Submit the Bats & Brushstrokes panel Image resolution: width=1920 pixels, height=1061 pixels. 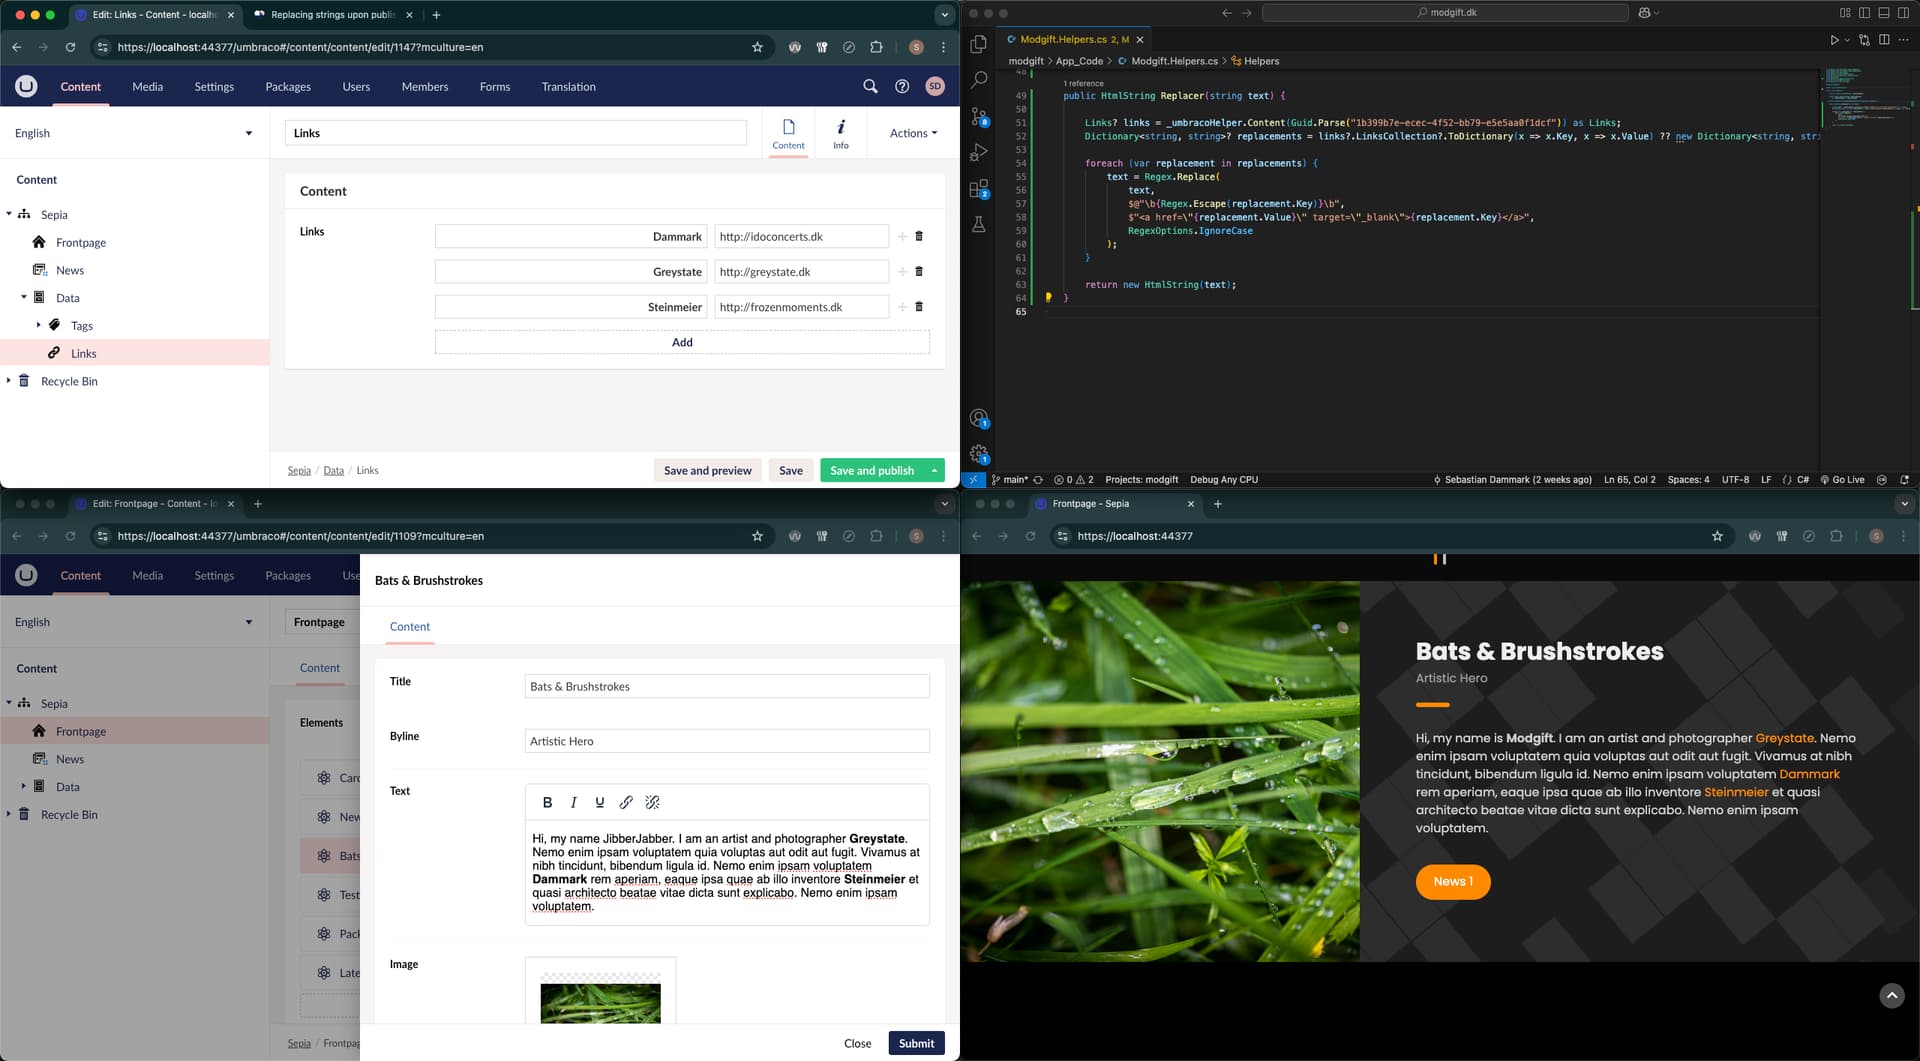(916, 1043)
